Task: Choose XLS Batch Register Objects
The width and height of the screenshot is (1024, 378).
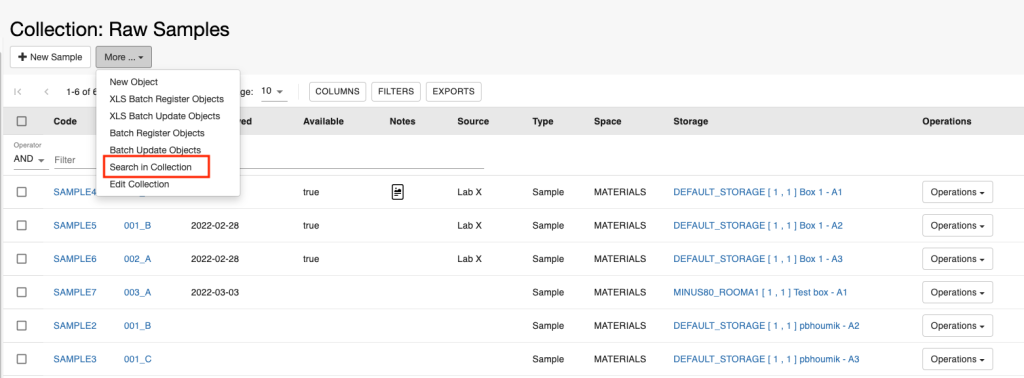Action: (x=167, y=99)
